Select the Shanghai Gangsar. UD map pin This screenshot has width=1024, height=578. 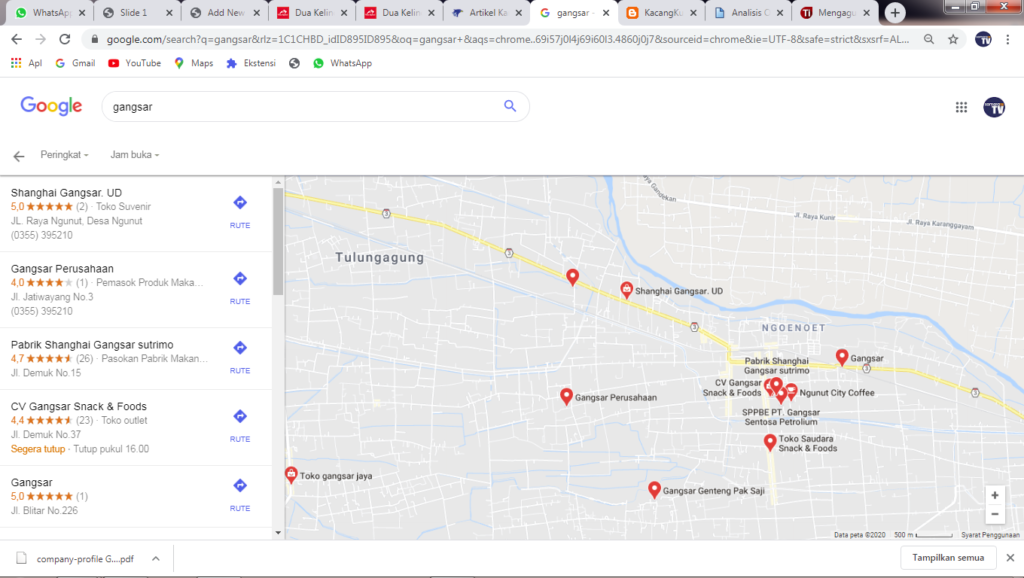[626, 289]
